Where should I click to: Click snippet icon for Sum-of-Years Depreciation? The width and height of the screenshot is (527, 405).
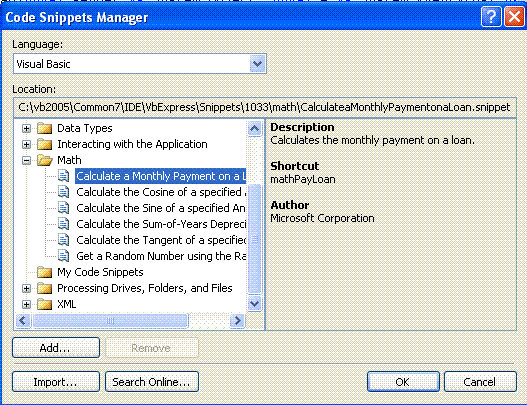click(x=64, y=224)
